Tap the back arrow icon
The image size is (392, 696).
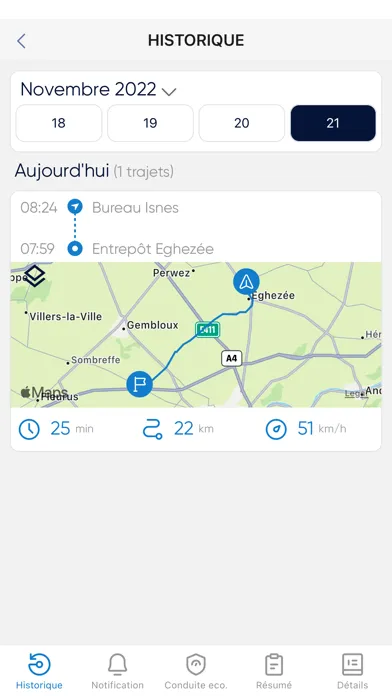(x=21, y=41)
